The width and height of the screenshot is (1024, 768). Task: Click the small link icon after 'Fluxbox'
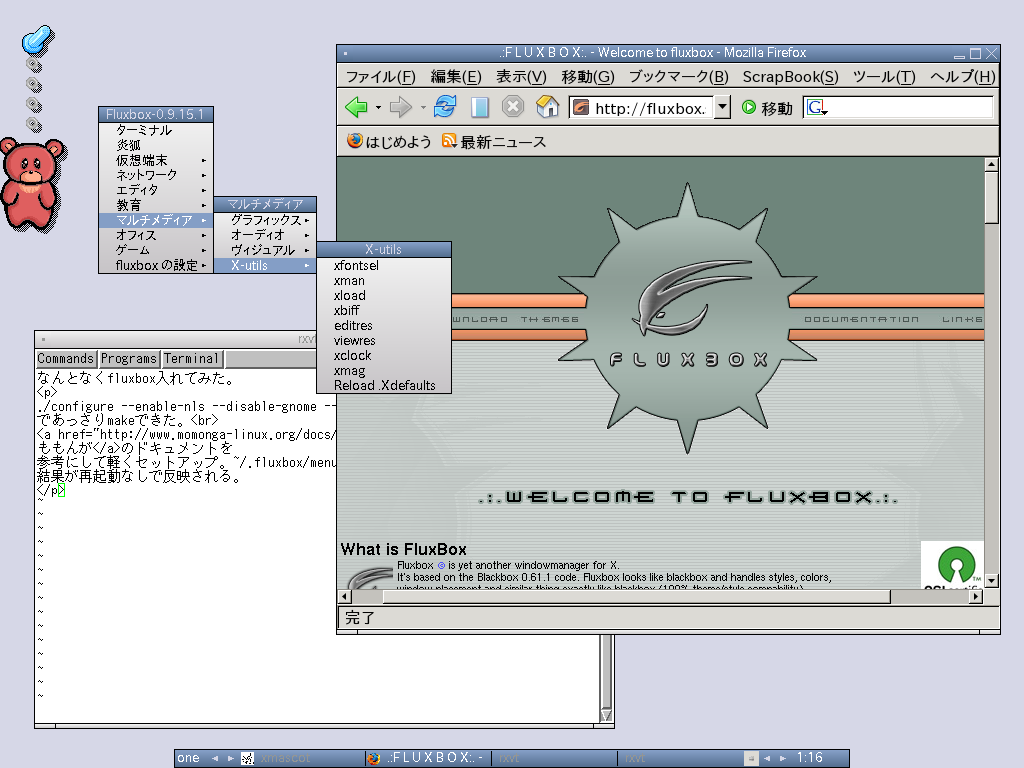[441, 566]
